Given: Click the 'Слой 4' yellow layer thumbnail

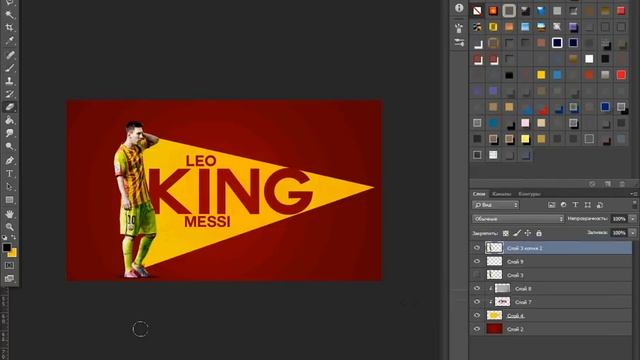Looking at the screenshot, I should (494, 315).
